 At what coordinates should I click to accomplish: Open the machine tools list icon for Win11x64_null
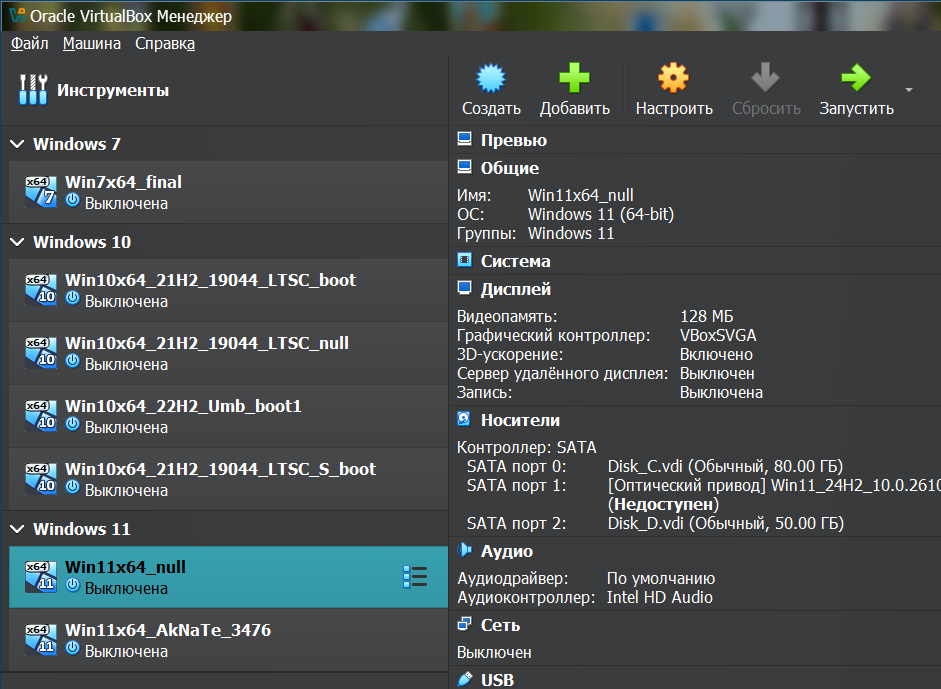click(x=415, y=577)
